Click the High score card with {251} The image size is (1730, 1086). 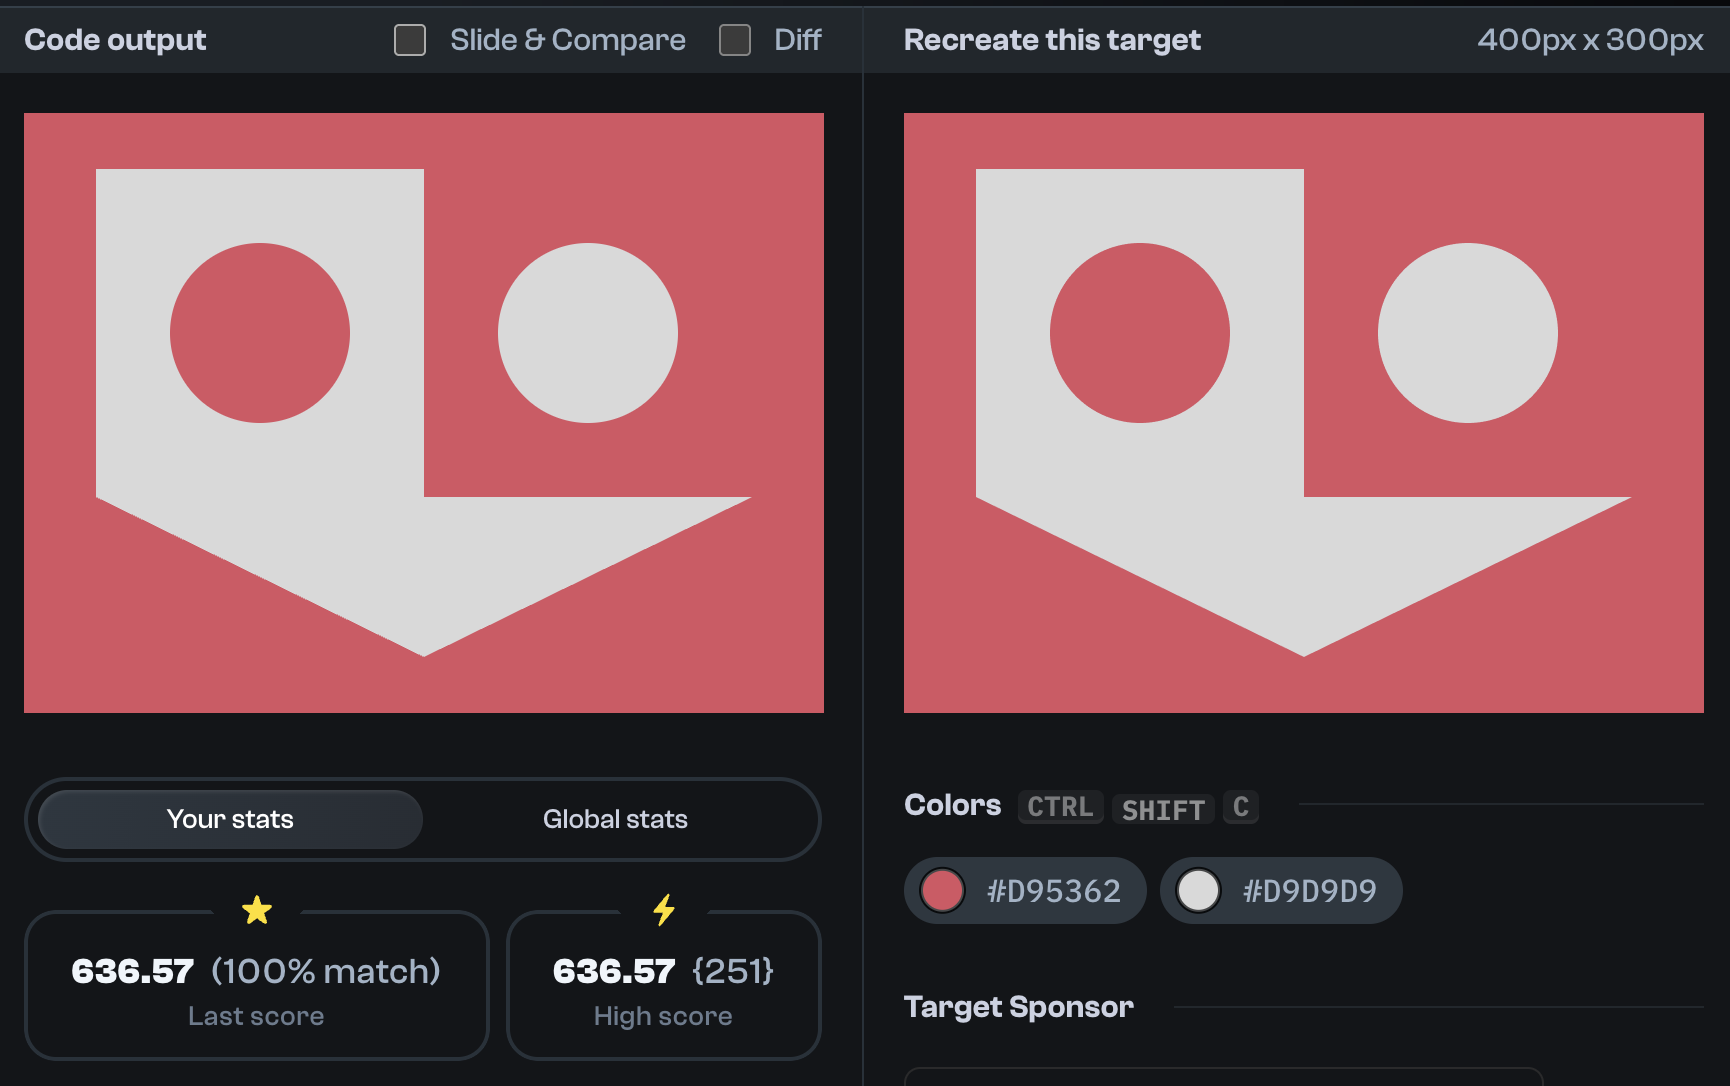(x=663, y=986)
